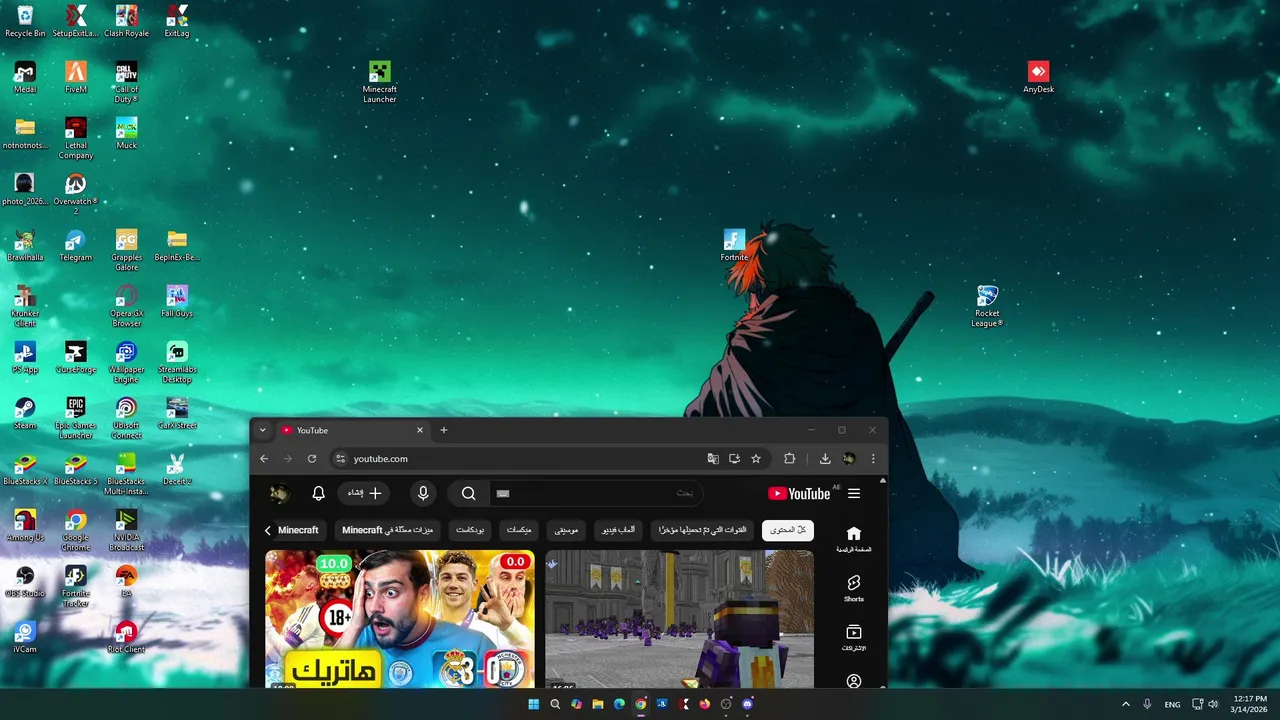Open Chrome tab search dropdown arrow
Screen dimensions: 1280x720
(x=262, y=430)
